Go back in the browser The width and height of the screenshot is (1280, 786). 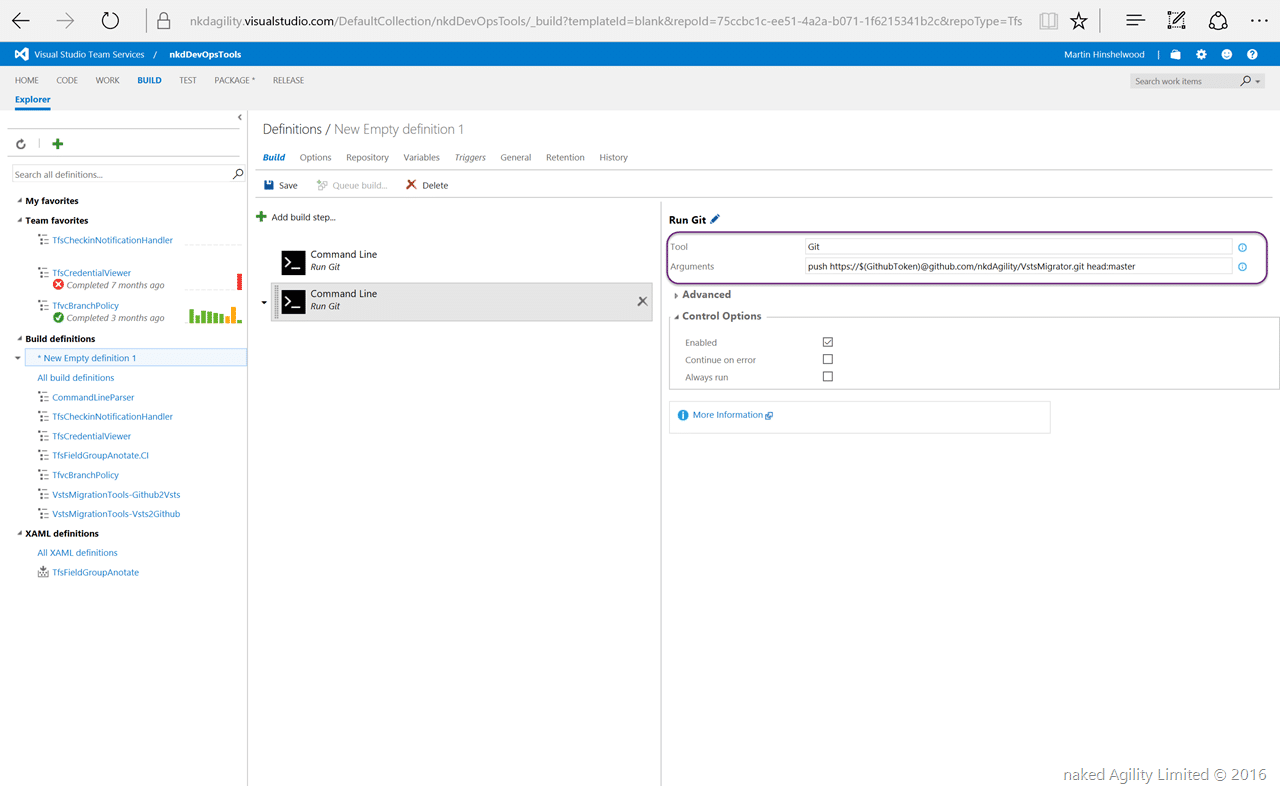tap(21, 20)
